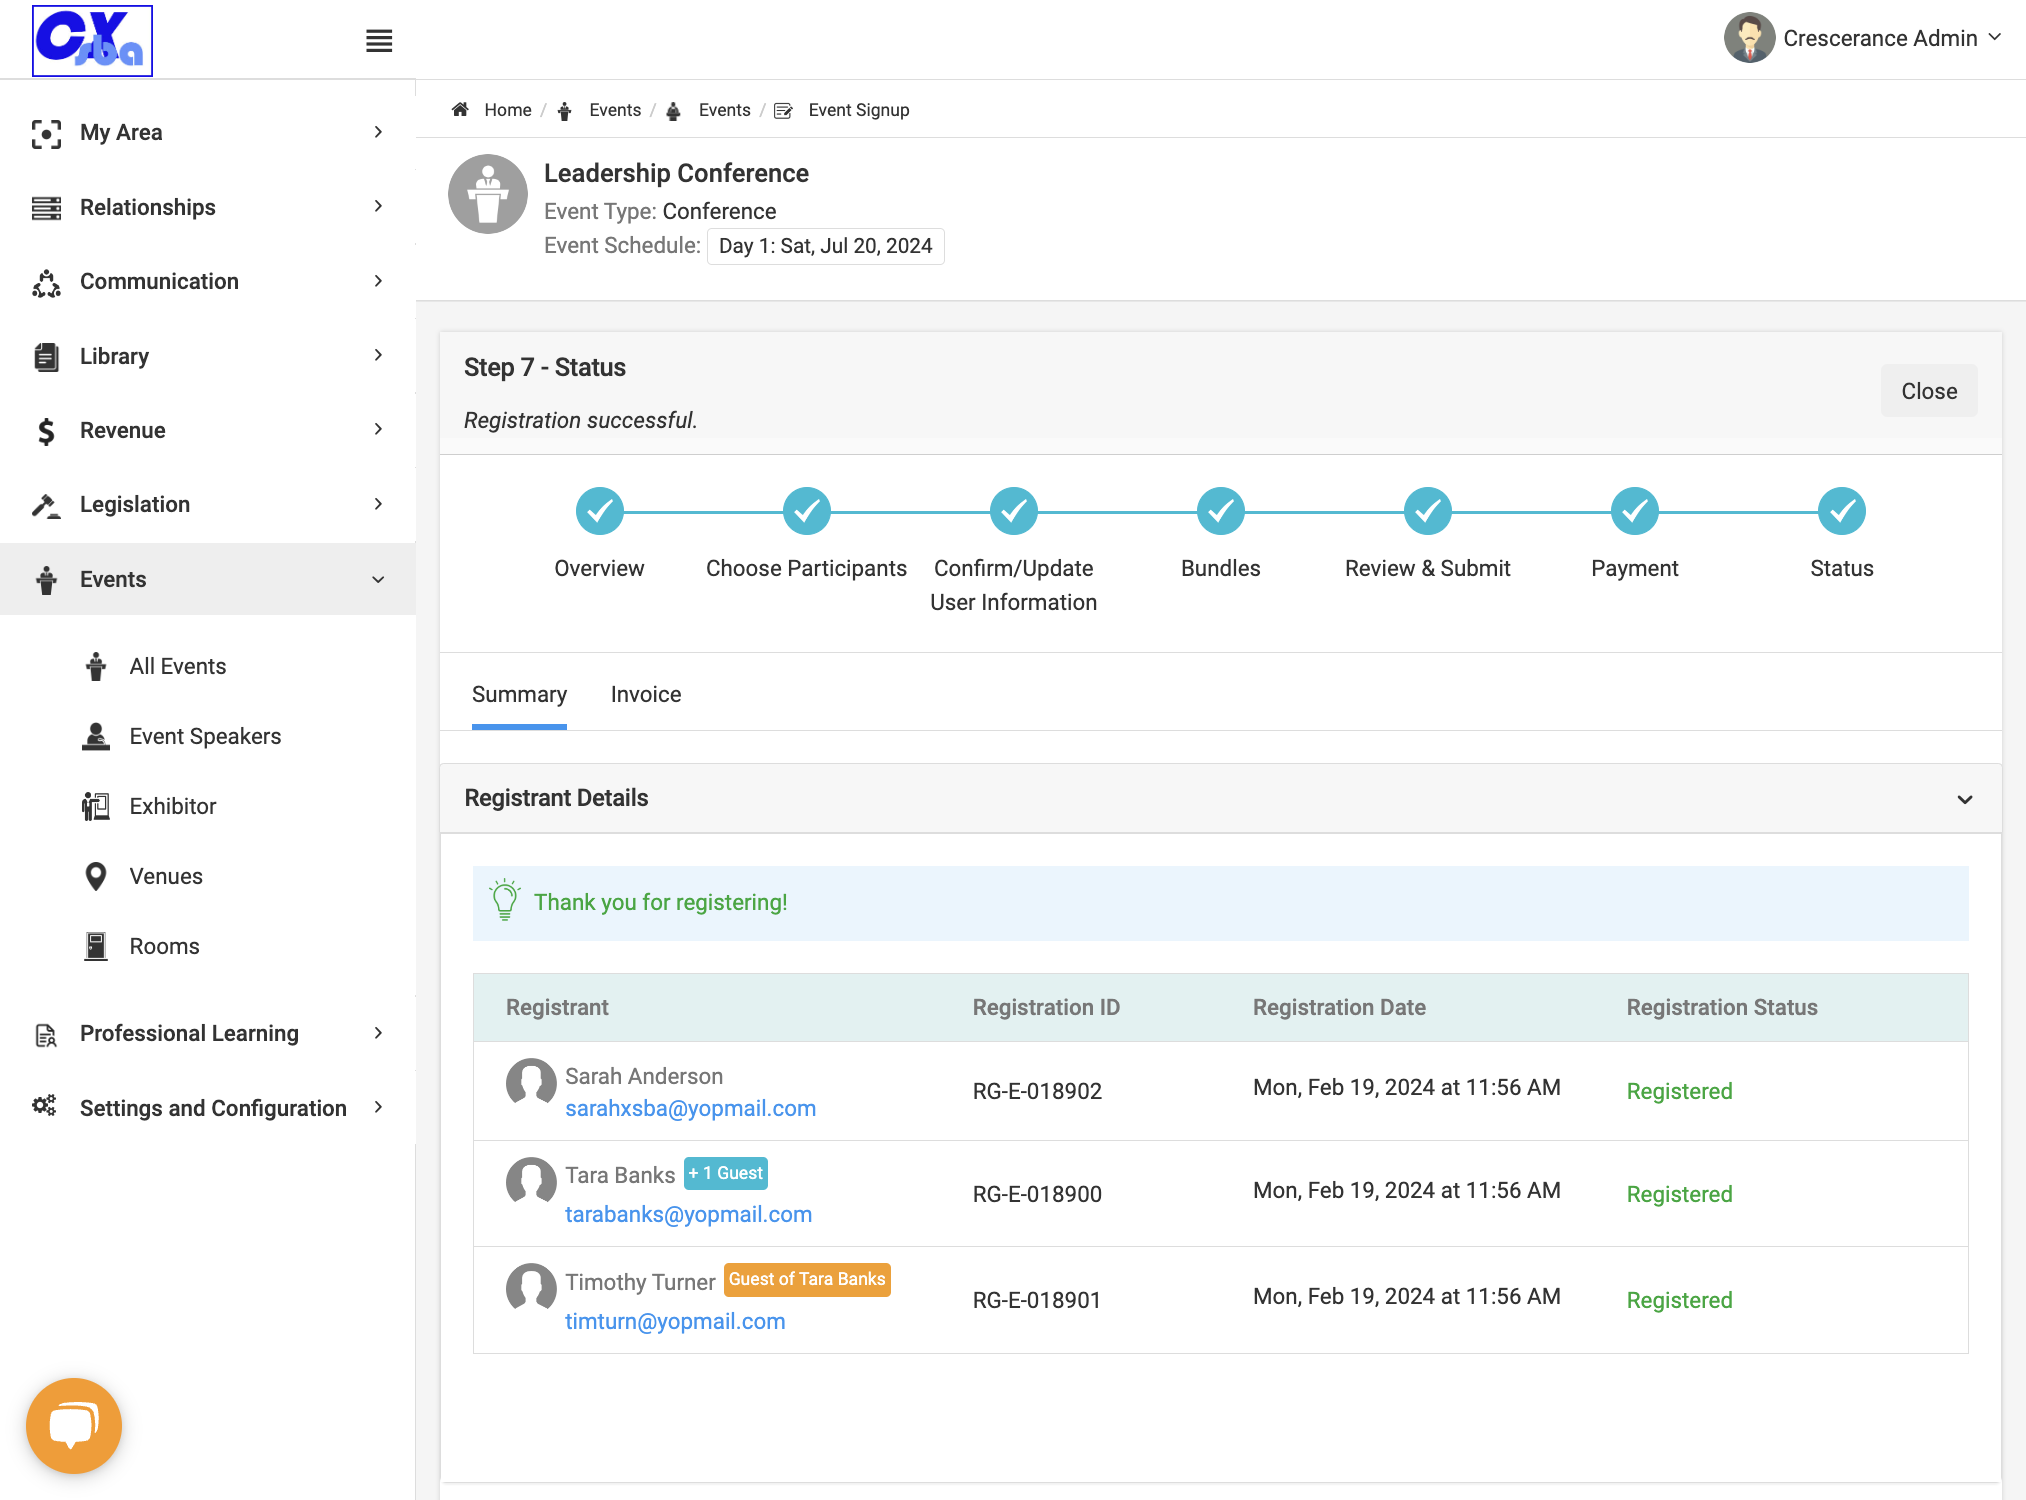Click the Relationships sidebar icon
Screen dimensions: 2026x1500
pyautogui.click(x=46, y=208)
